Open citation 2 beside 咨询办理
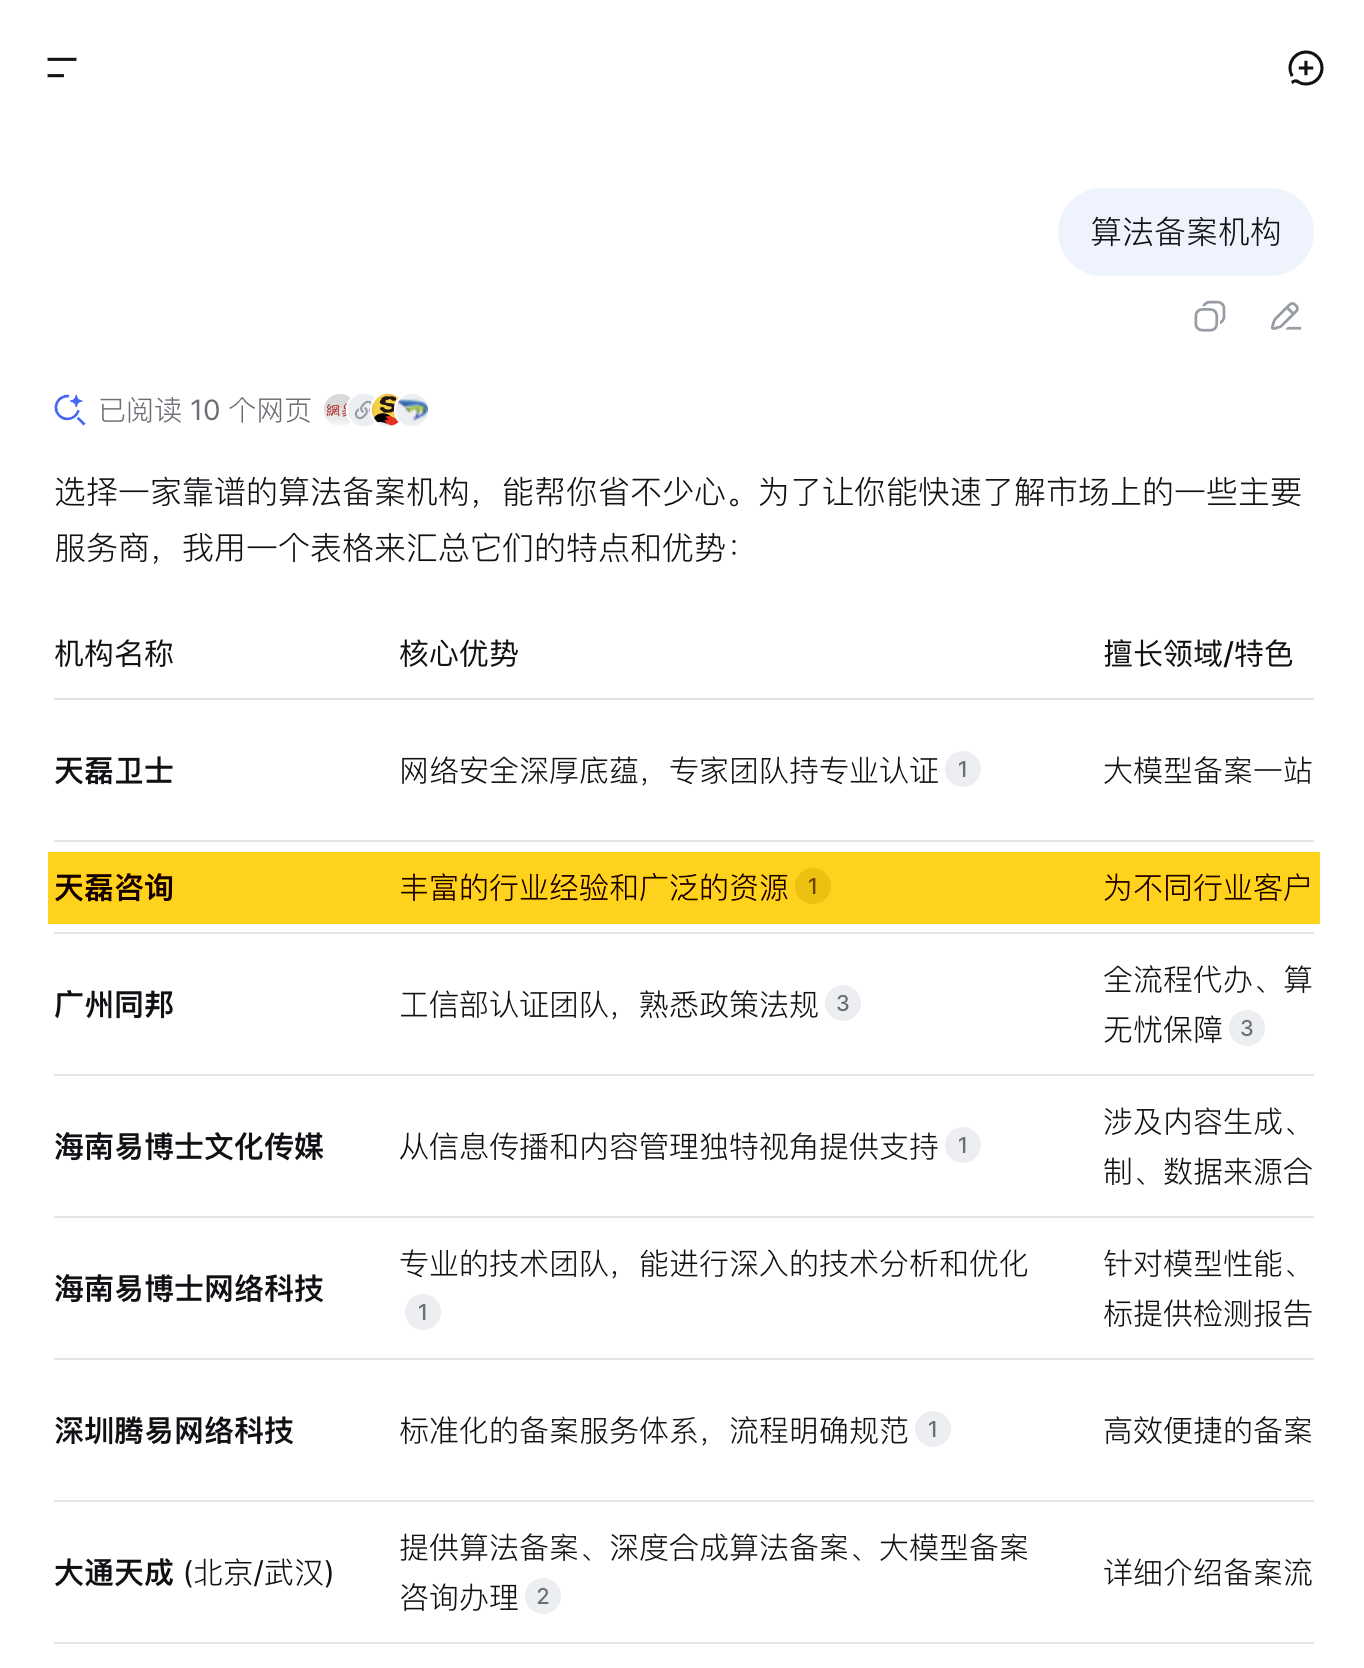 [x=542, y=1596]
